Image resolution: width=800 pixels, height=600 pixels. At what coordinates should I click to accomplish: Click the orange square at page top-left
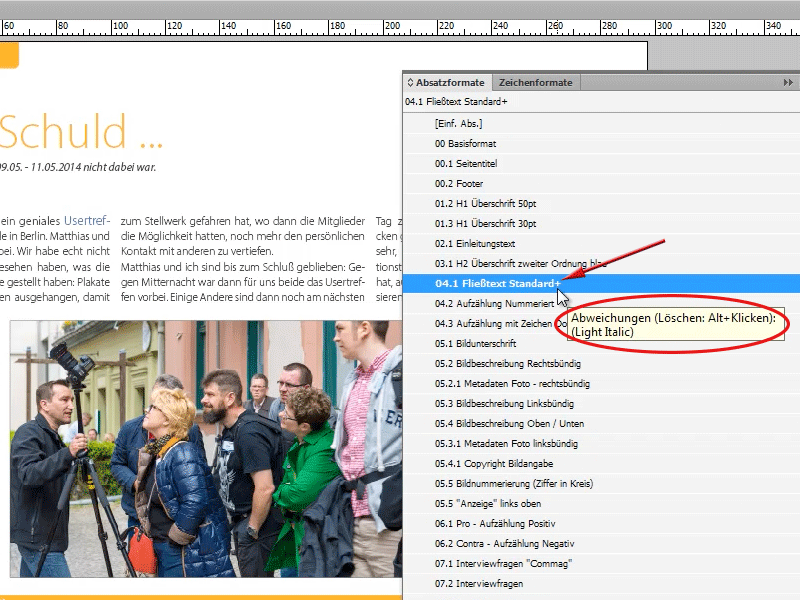click(9, 55)
